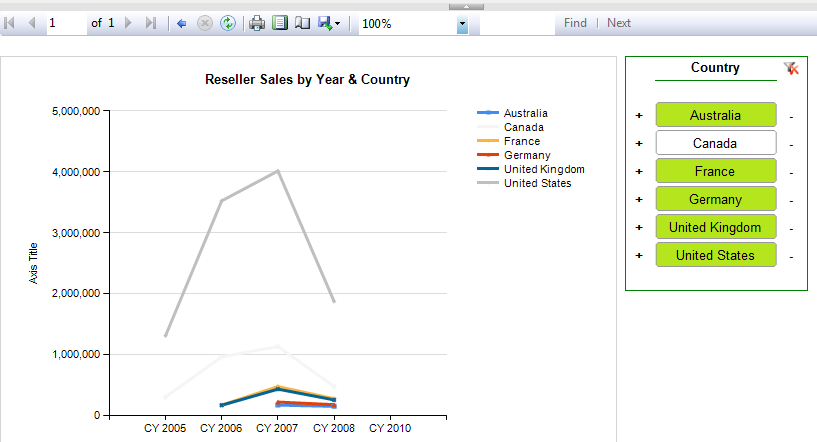Collapse the toolbar using top handle
The image size is (817, 442).
point(466,7)
